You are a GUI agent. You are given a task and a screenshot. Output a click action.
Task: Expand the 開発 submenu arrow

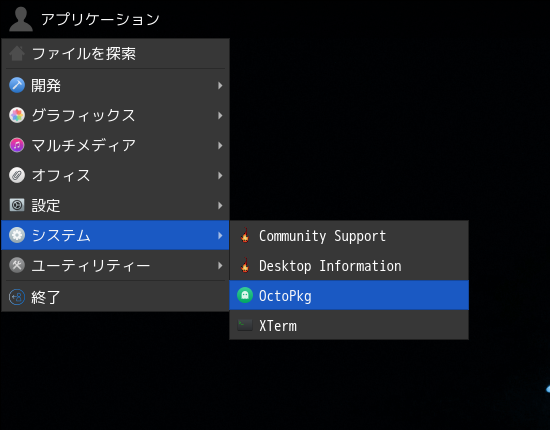coord(220,85)
